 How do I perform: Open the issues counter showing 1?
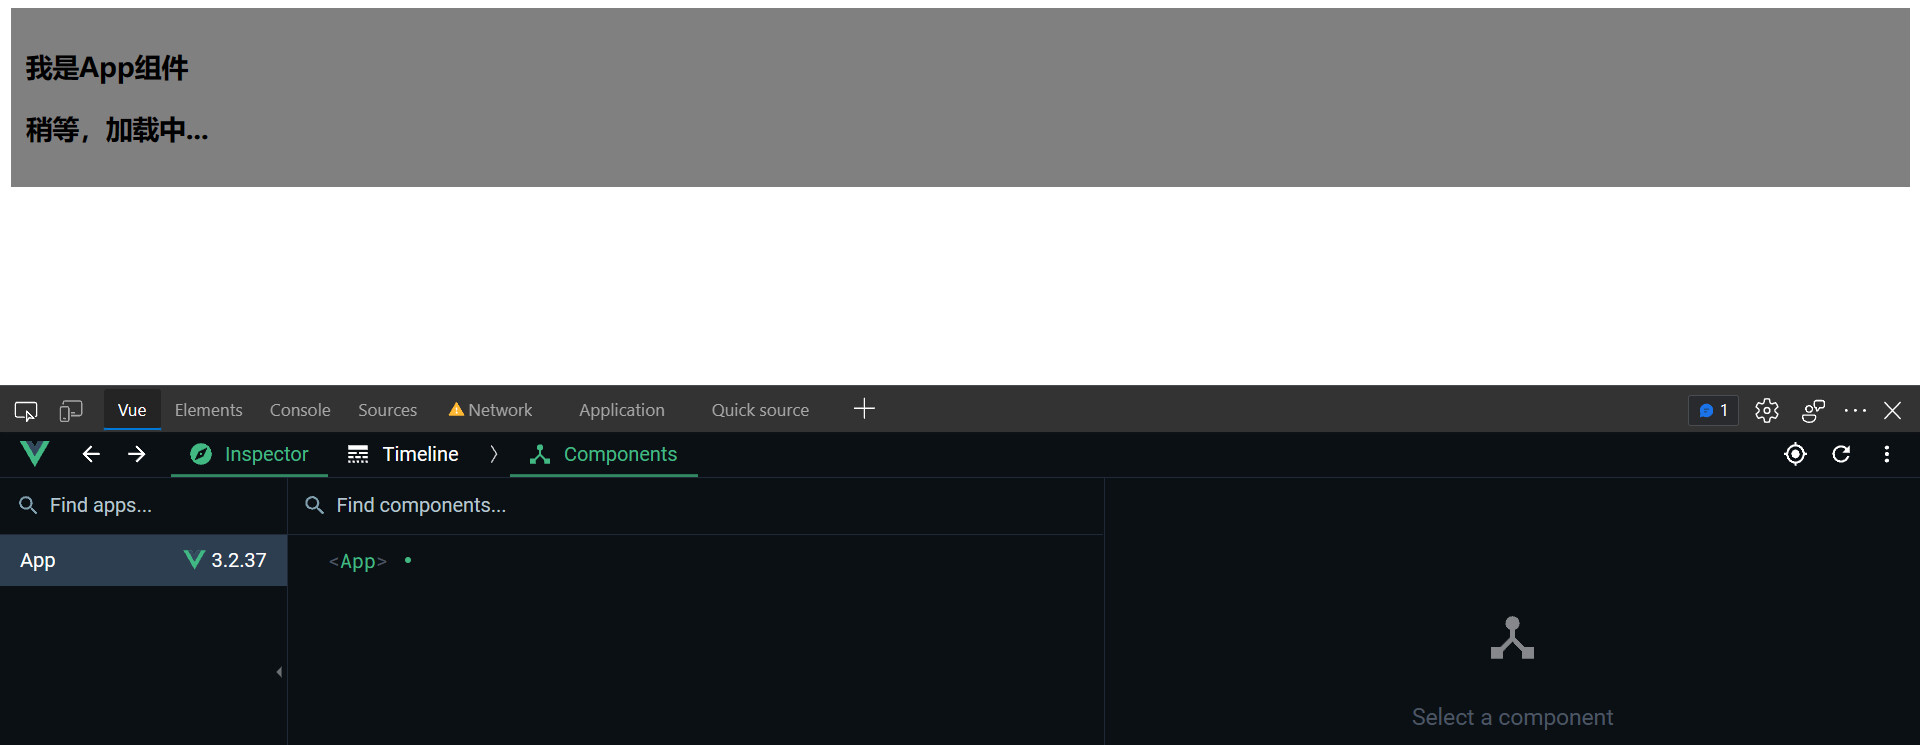tap(1713, 410)
